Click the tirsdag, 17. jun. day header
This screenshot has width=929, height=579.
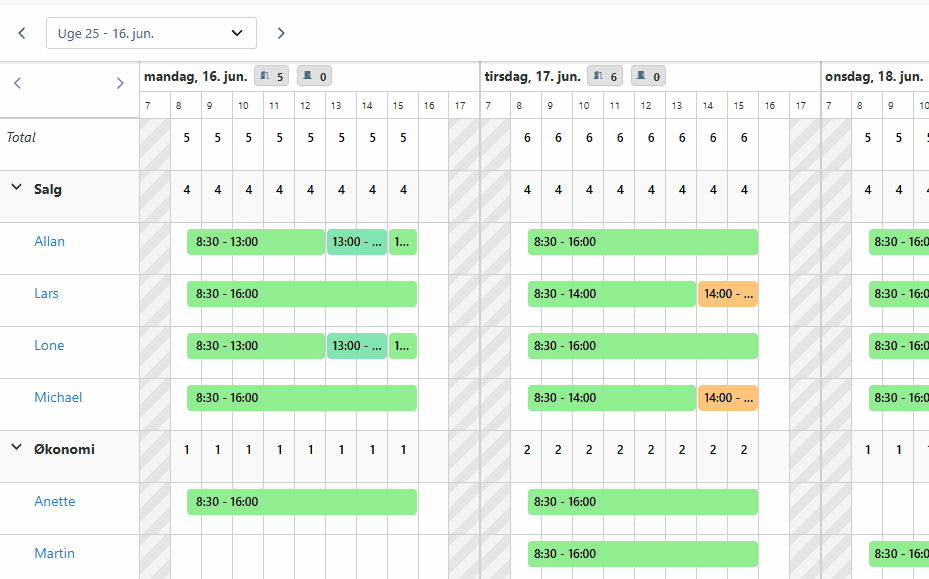coord(532,76)
